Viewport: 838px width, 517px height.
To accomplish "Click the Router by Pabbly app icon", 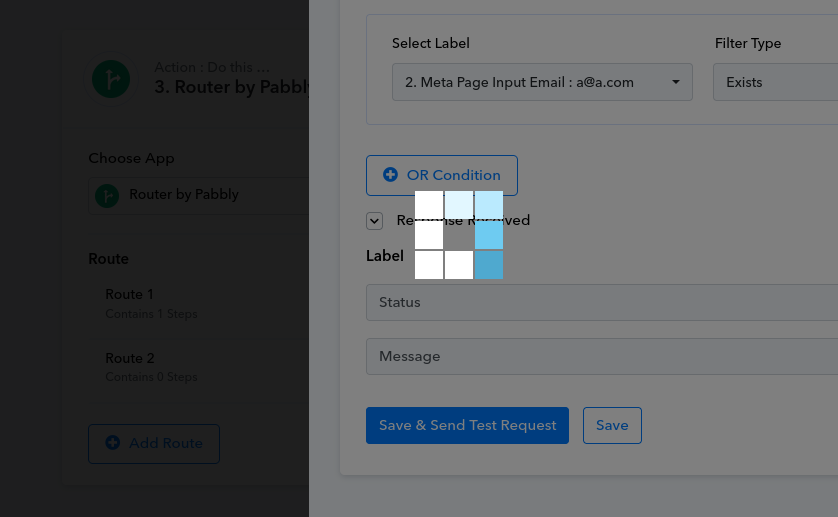I will (x=107, y=196).
